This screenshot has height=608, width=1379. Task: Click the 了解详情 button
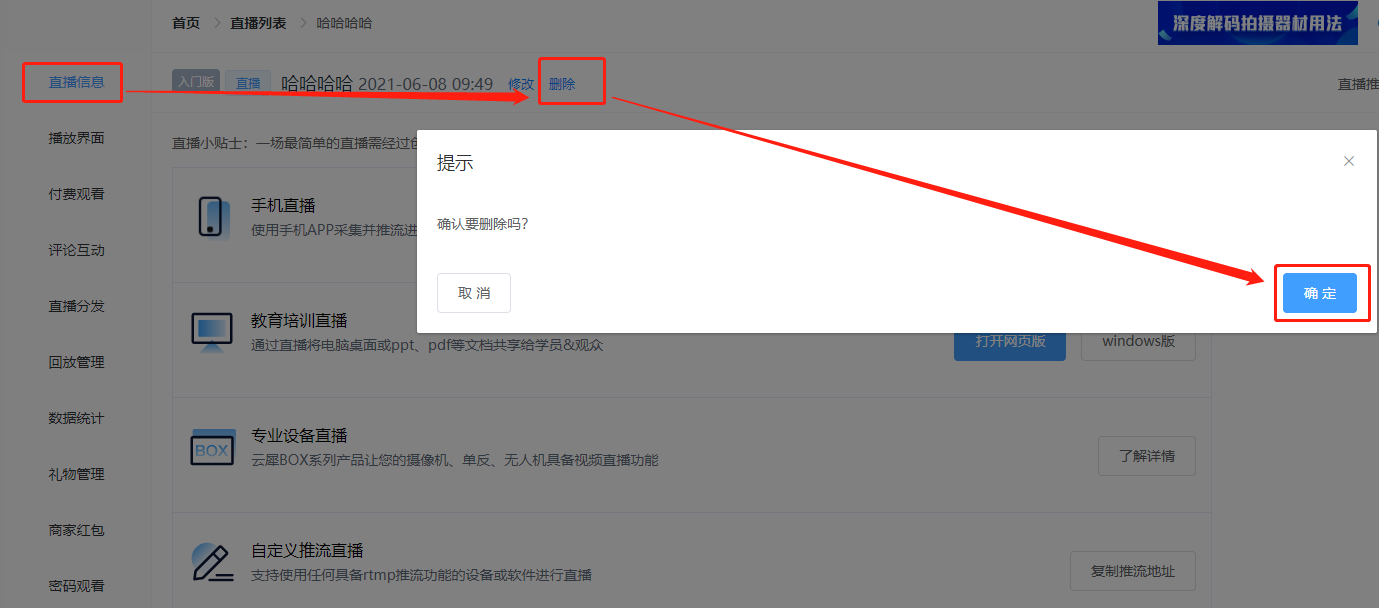click(x=1147, y=456)
